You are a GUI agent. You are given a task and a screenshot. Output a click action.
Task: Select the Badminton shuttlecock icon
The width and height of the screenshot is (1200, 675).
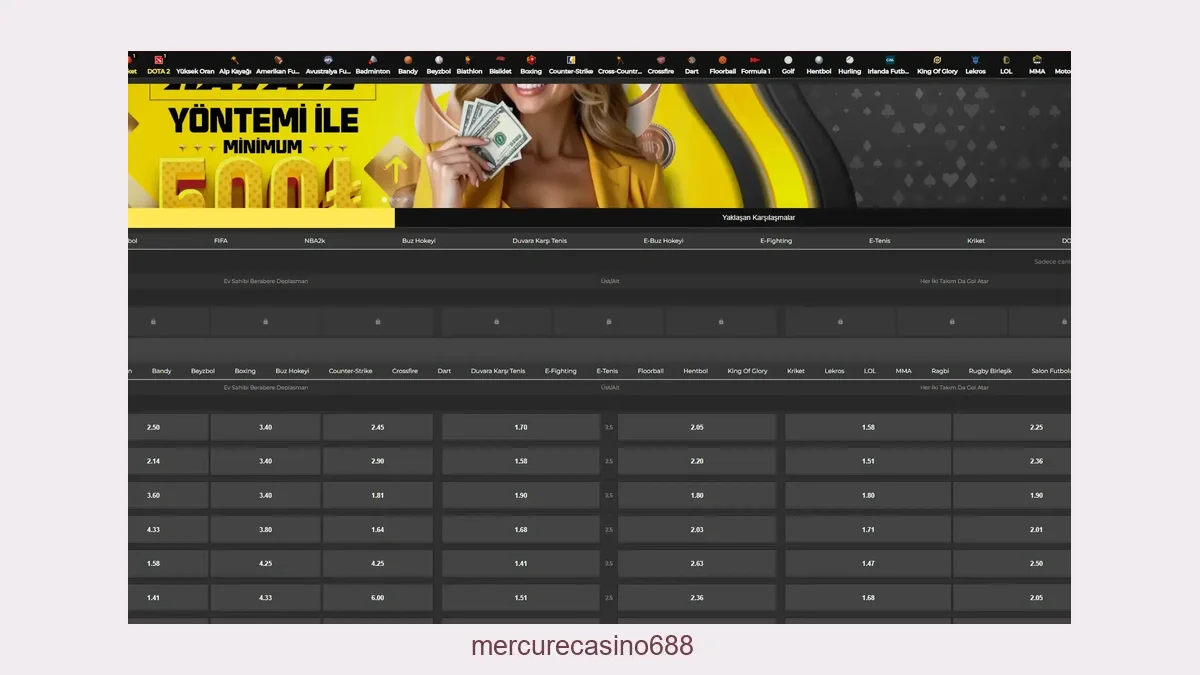point(372,61)
